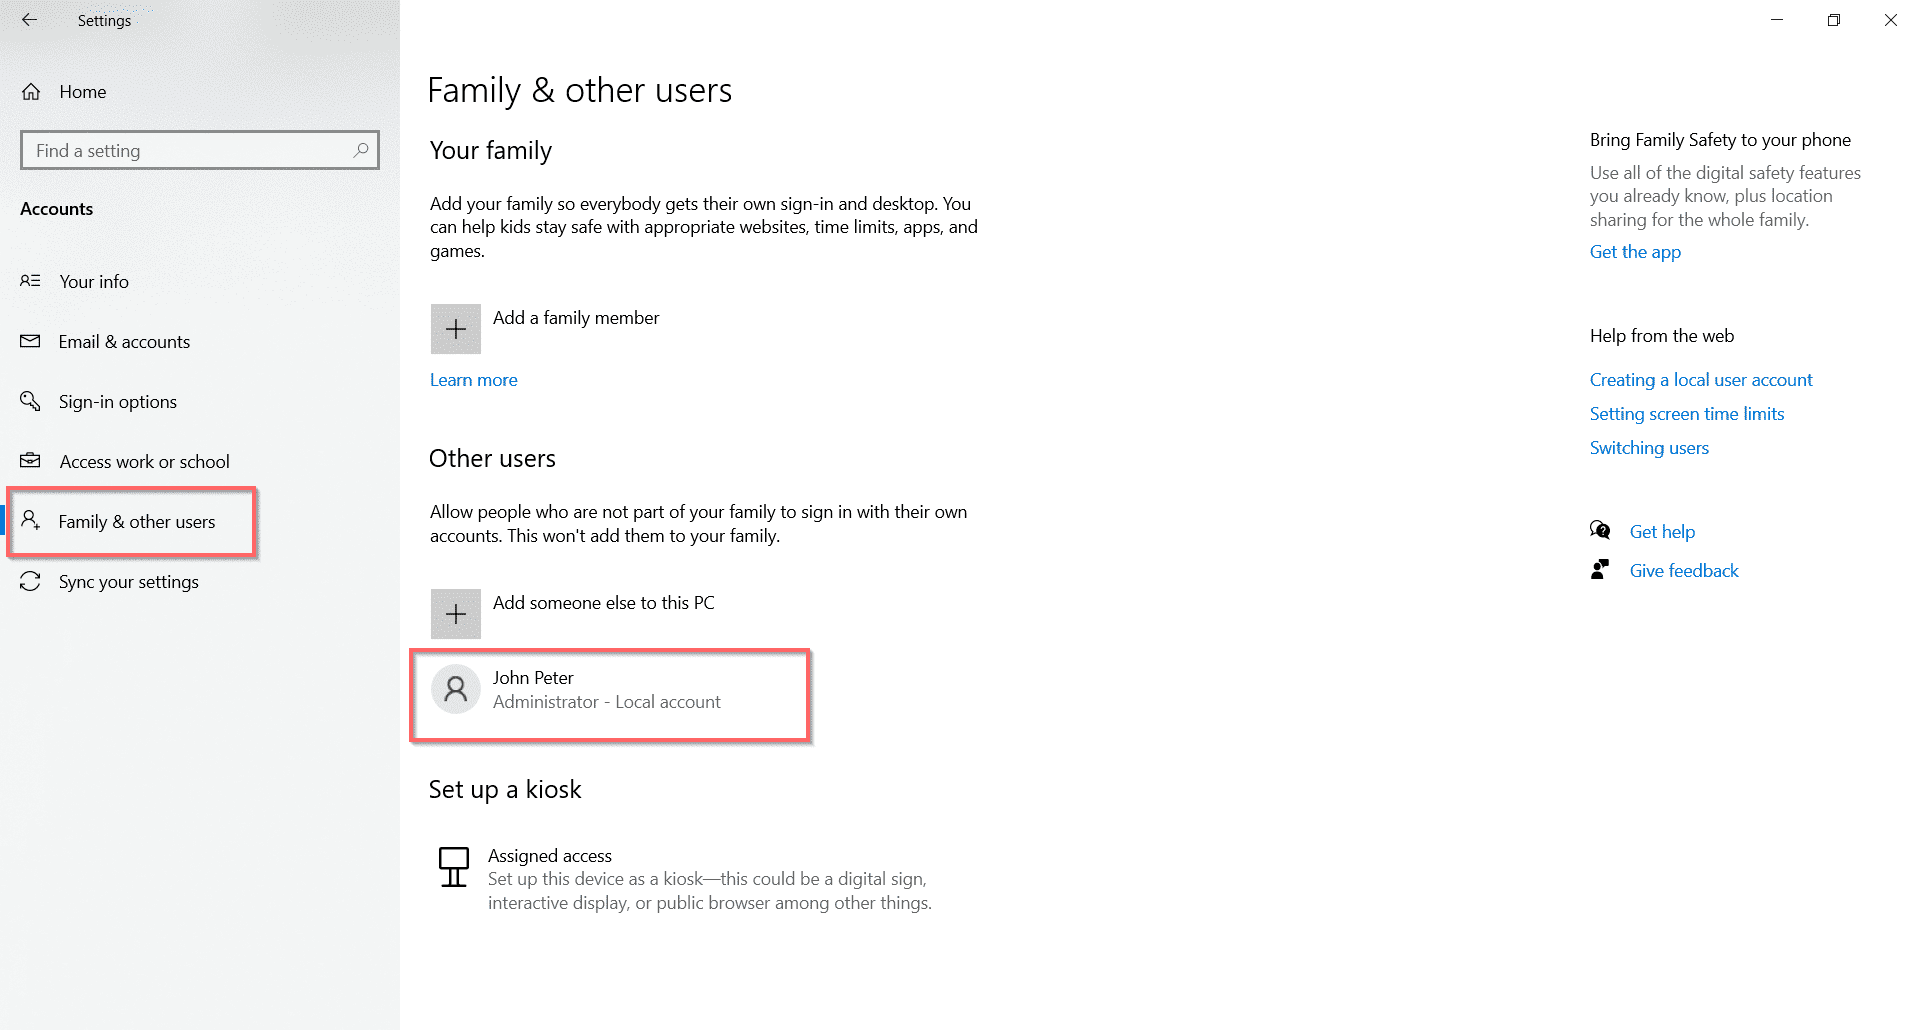
Task: Click the Learn more link
Action: tap(474, 380)
